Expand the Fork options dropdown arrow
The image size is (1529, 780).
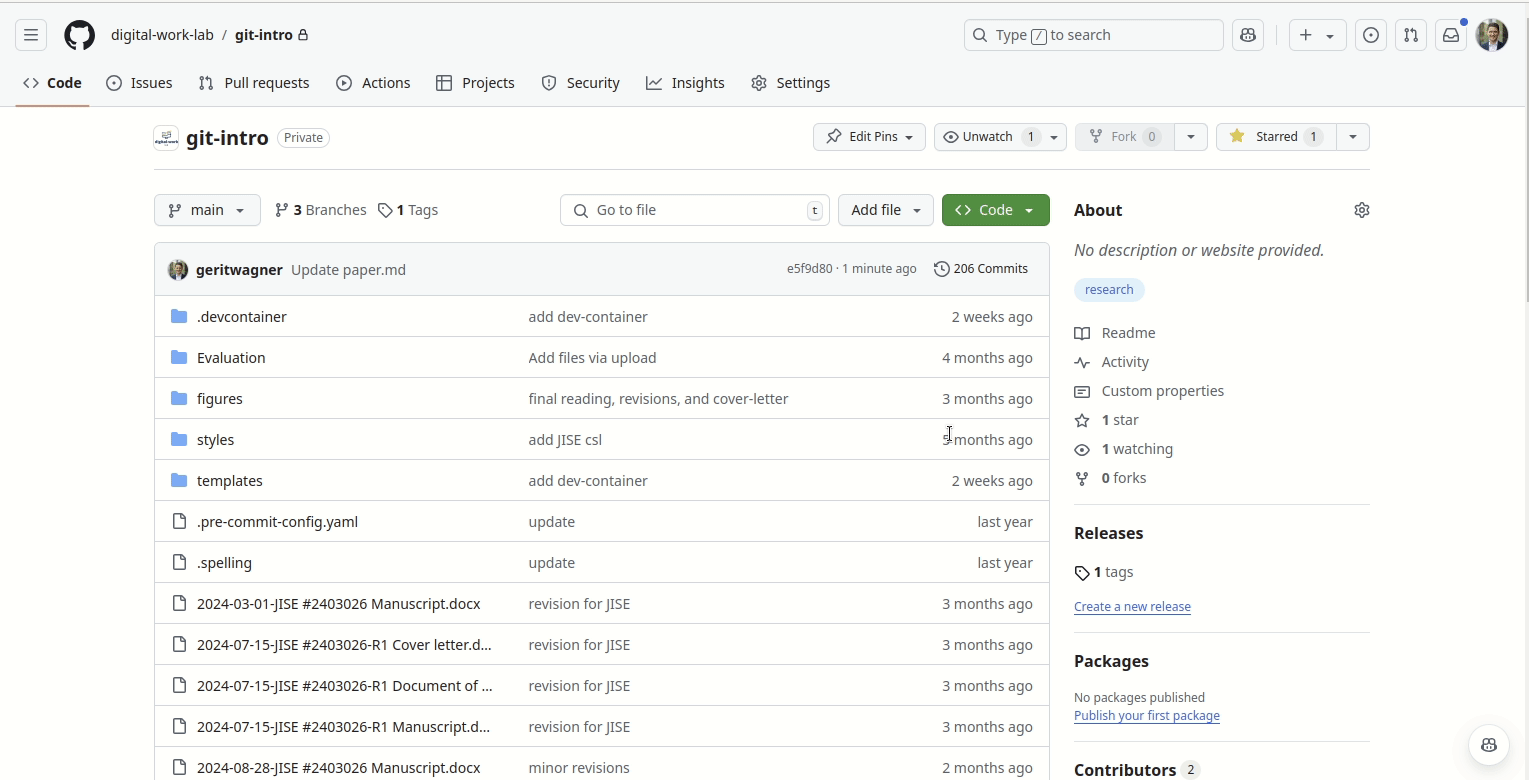[x=1190, y=137]
